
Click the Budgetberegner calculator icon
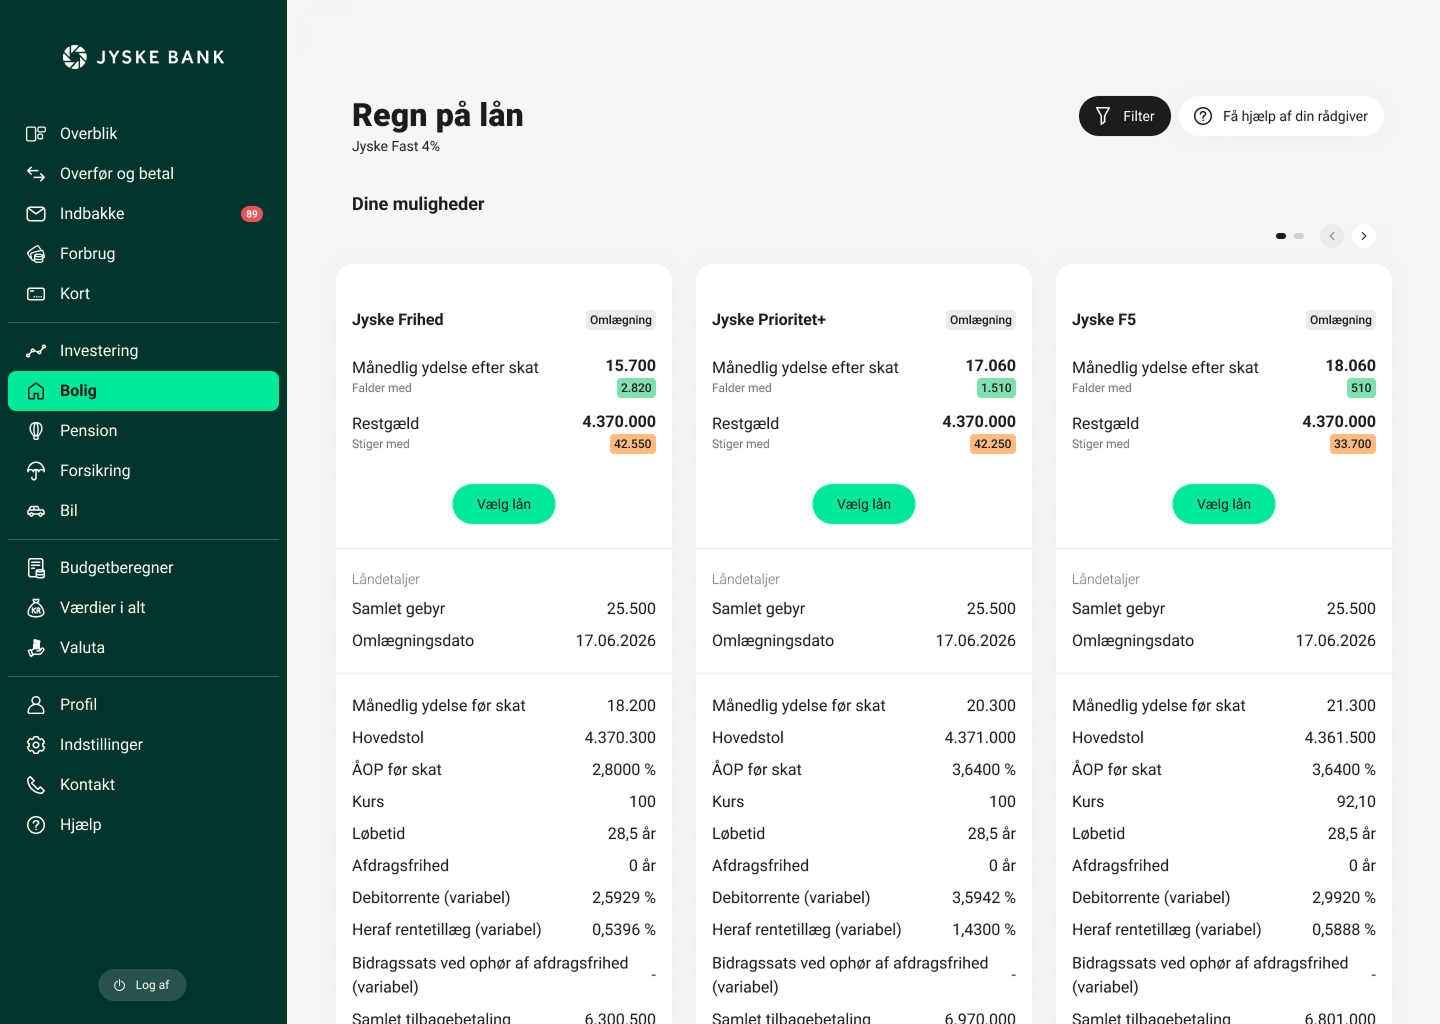(36, 568)
